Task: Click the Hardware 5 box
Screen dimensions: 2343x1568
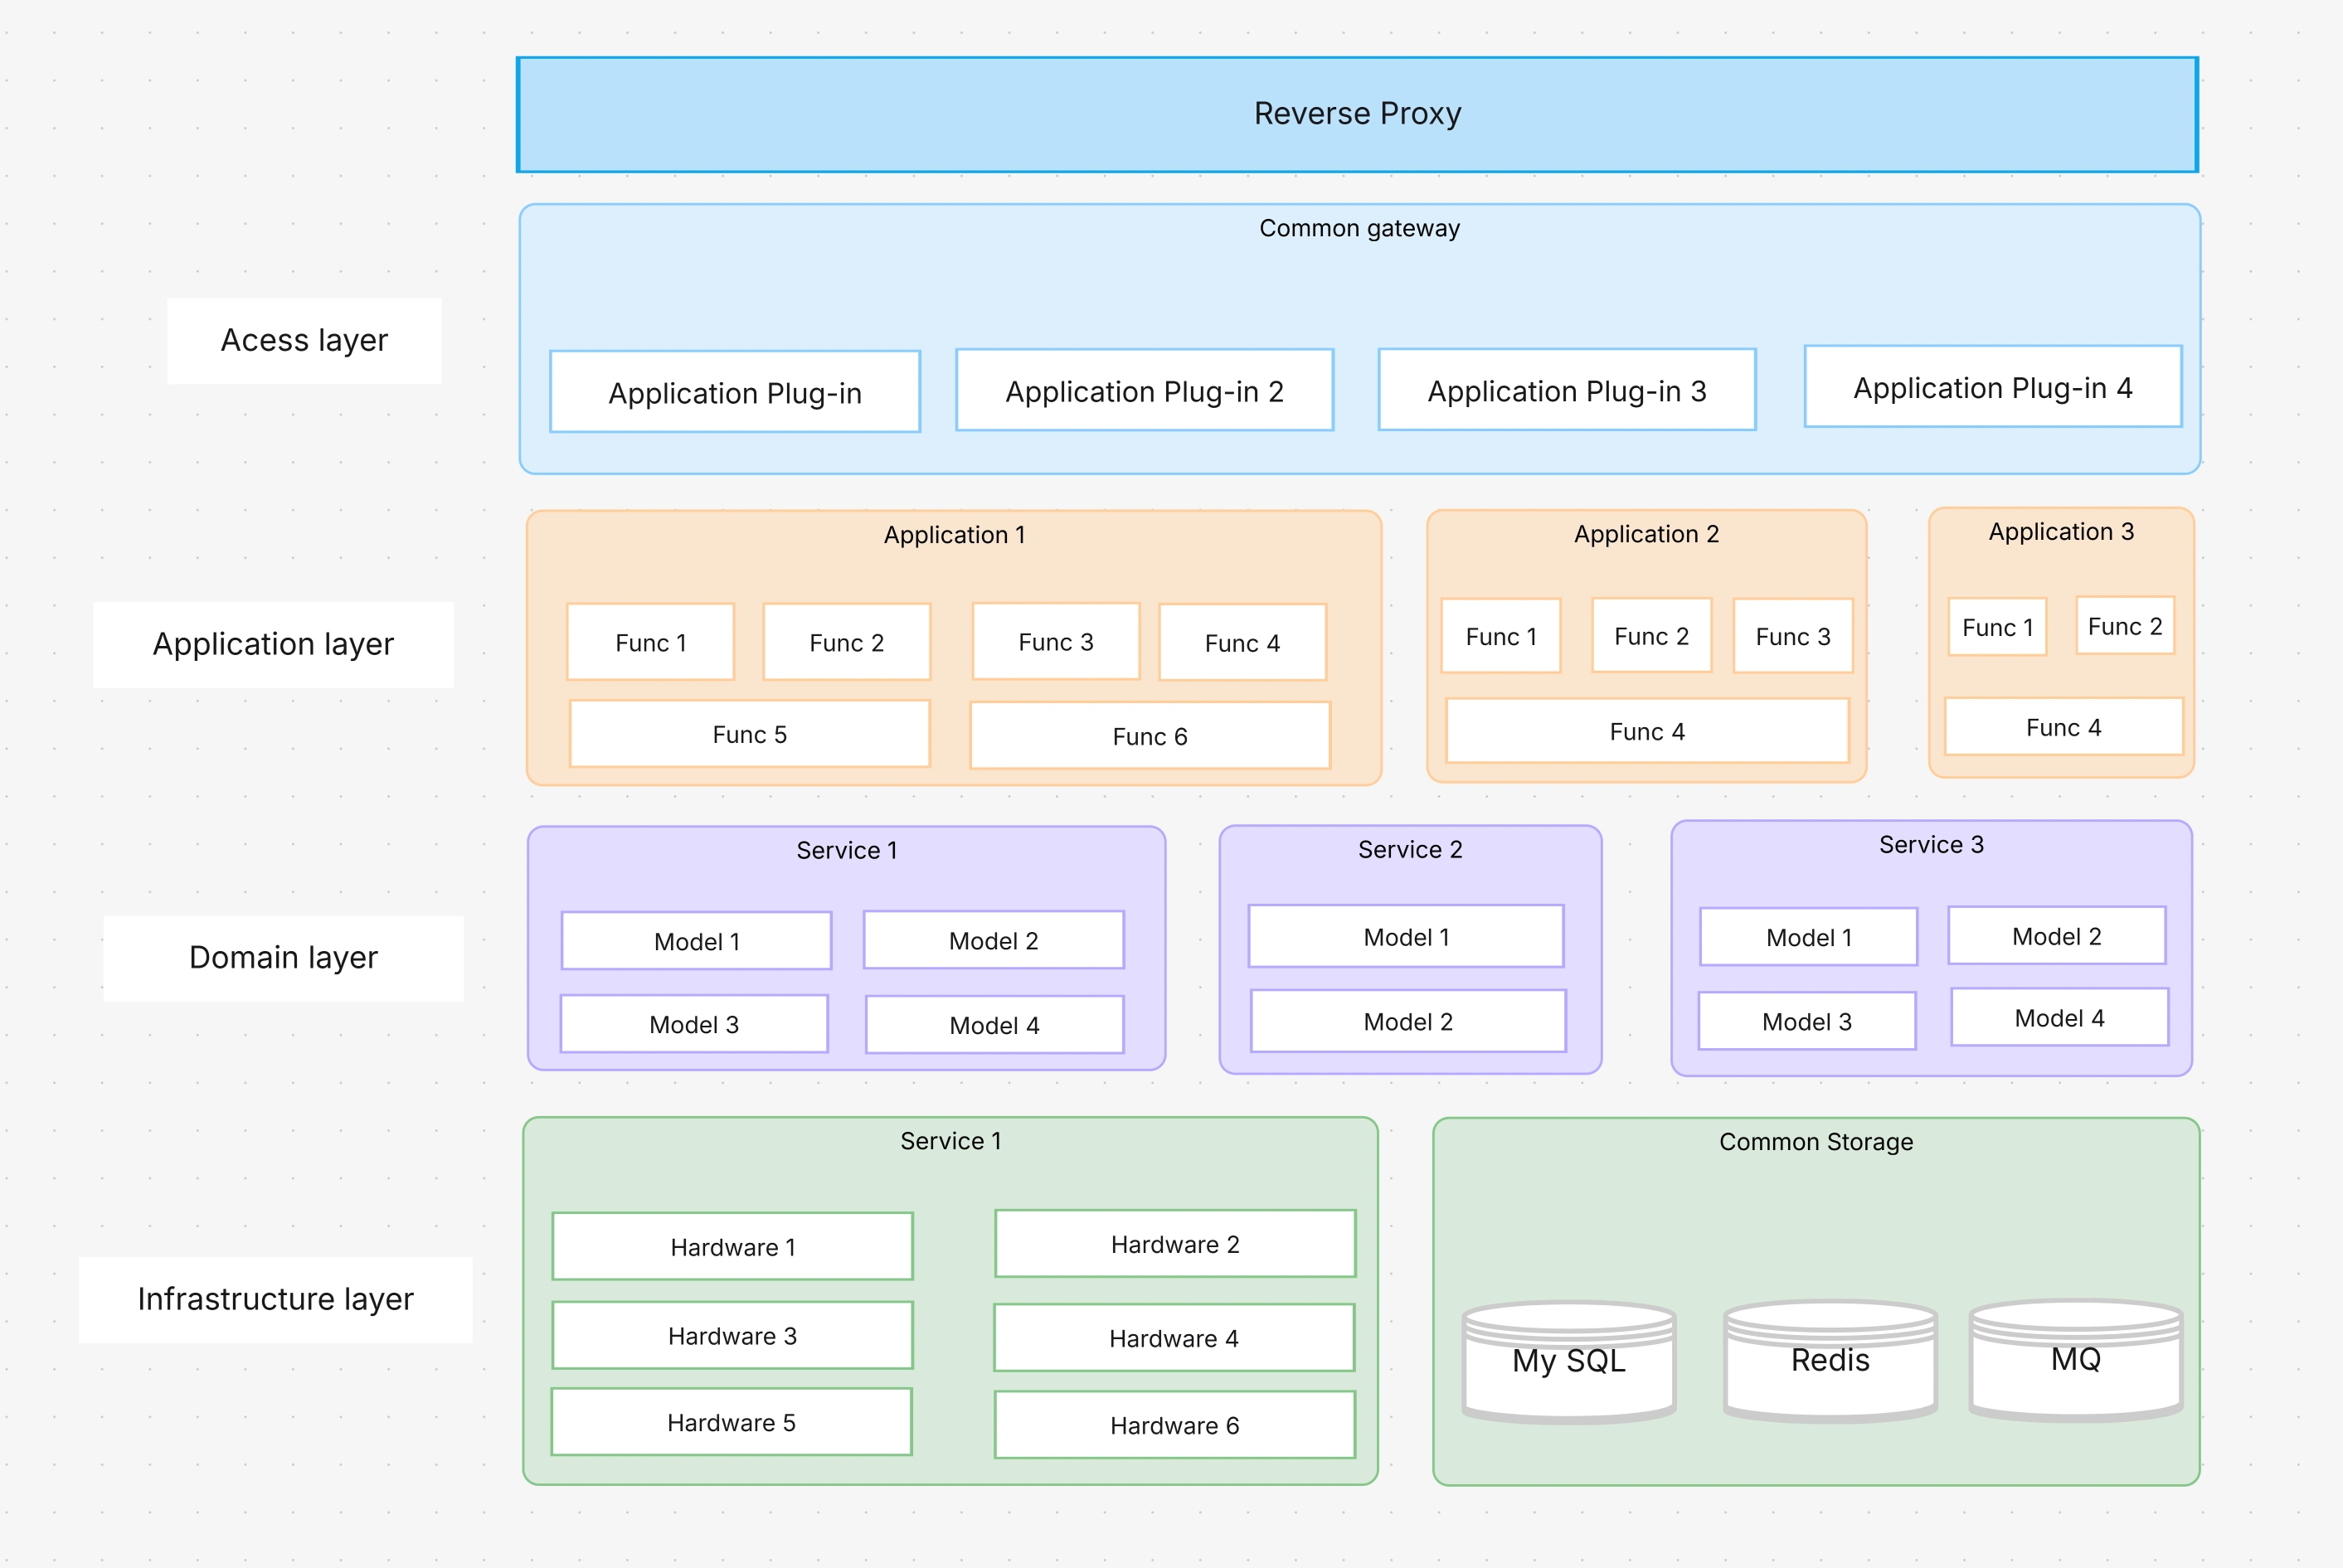Action: coord(731,1422)
